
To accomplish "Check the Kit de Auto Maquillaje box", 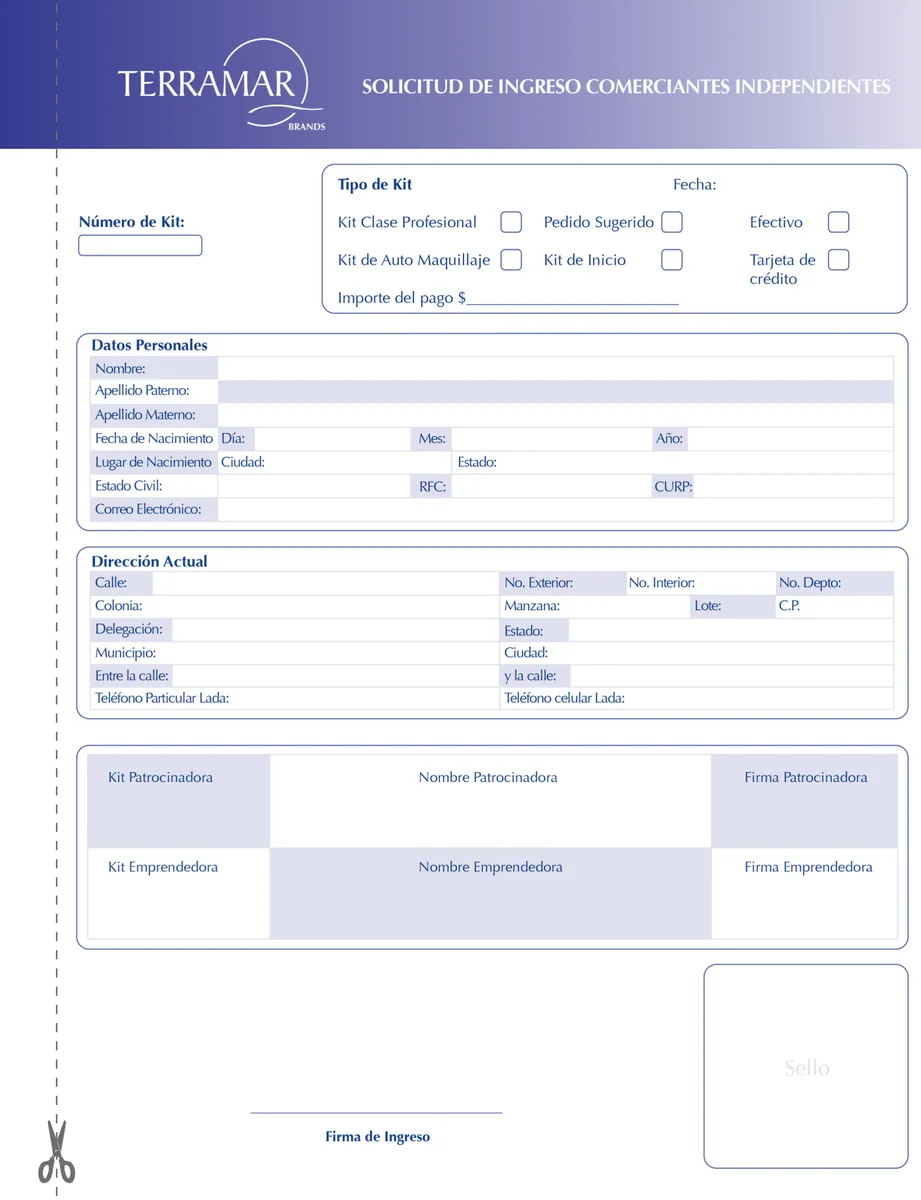I will (x=511, y=260).
